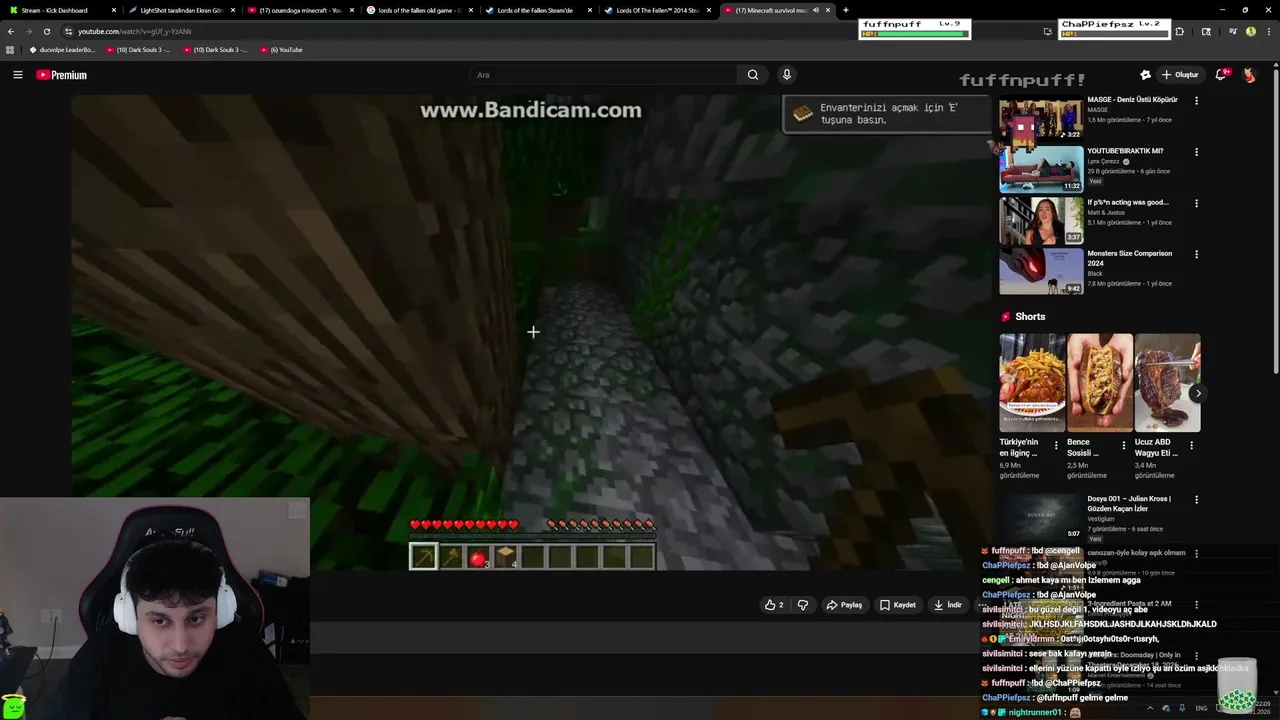Open the Türkiye'nin en ilginç short thumbnail
Image resolution: width=1280 pixels, height=720 pixels.
coord(1032,383)
